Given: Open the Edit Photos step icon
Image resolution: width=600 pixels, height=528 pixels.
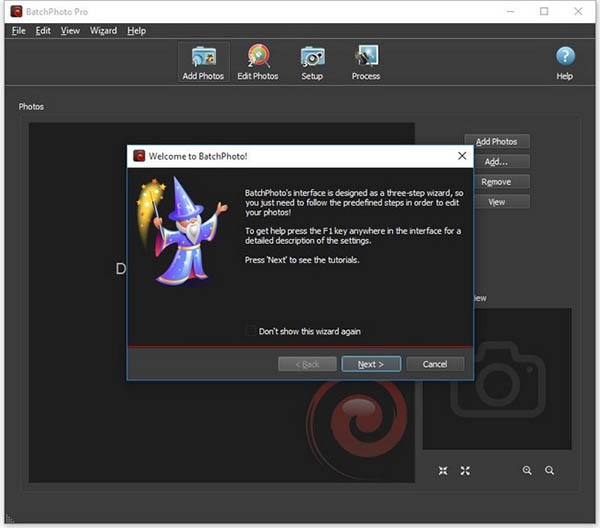Looking at the screenshot, I should click(x=258, y=62).
